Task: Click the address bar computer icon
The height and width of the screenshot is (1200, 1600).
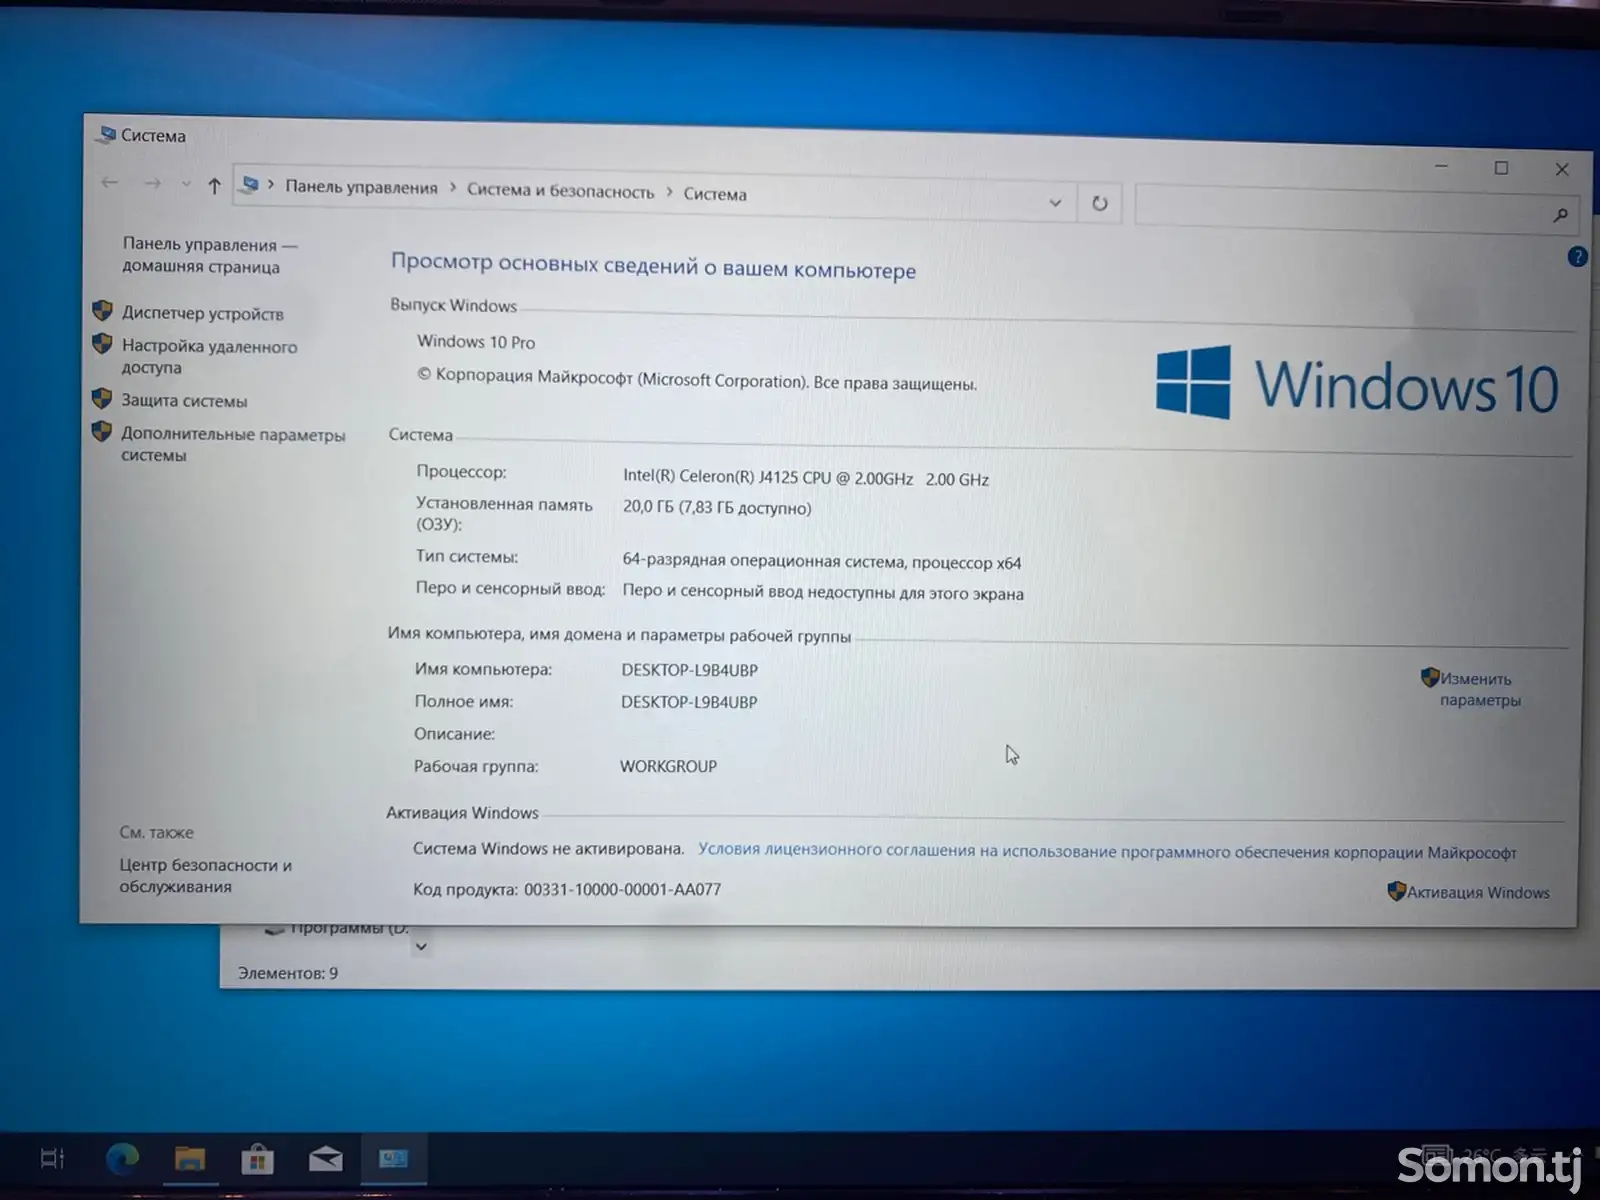Action: click(x=251, y=185)
